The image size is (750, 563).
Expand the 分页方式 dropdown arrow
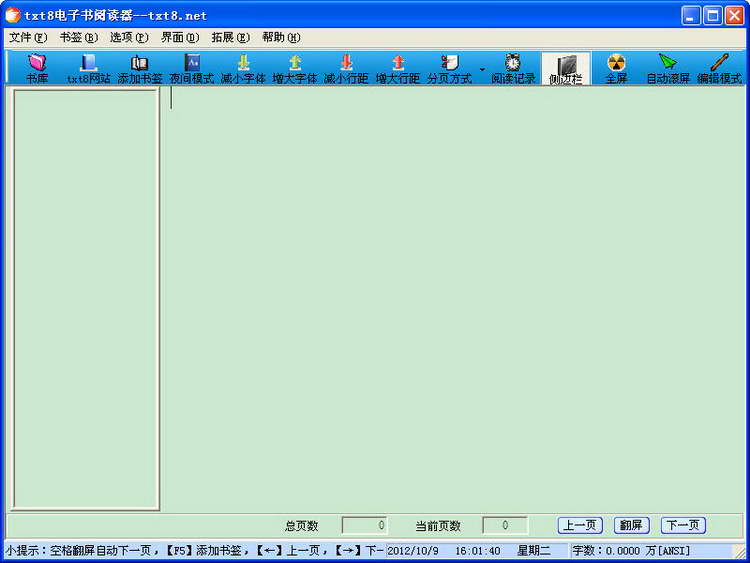[482, 69]
